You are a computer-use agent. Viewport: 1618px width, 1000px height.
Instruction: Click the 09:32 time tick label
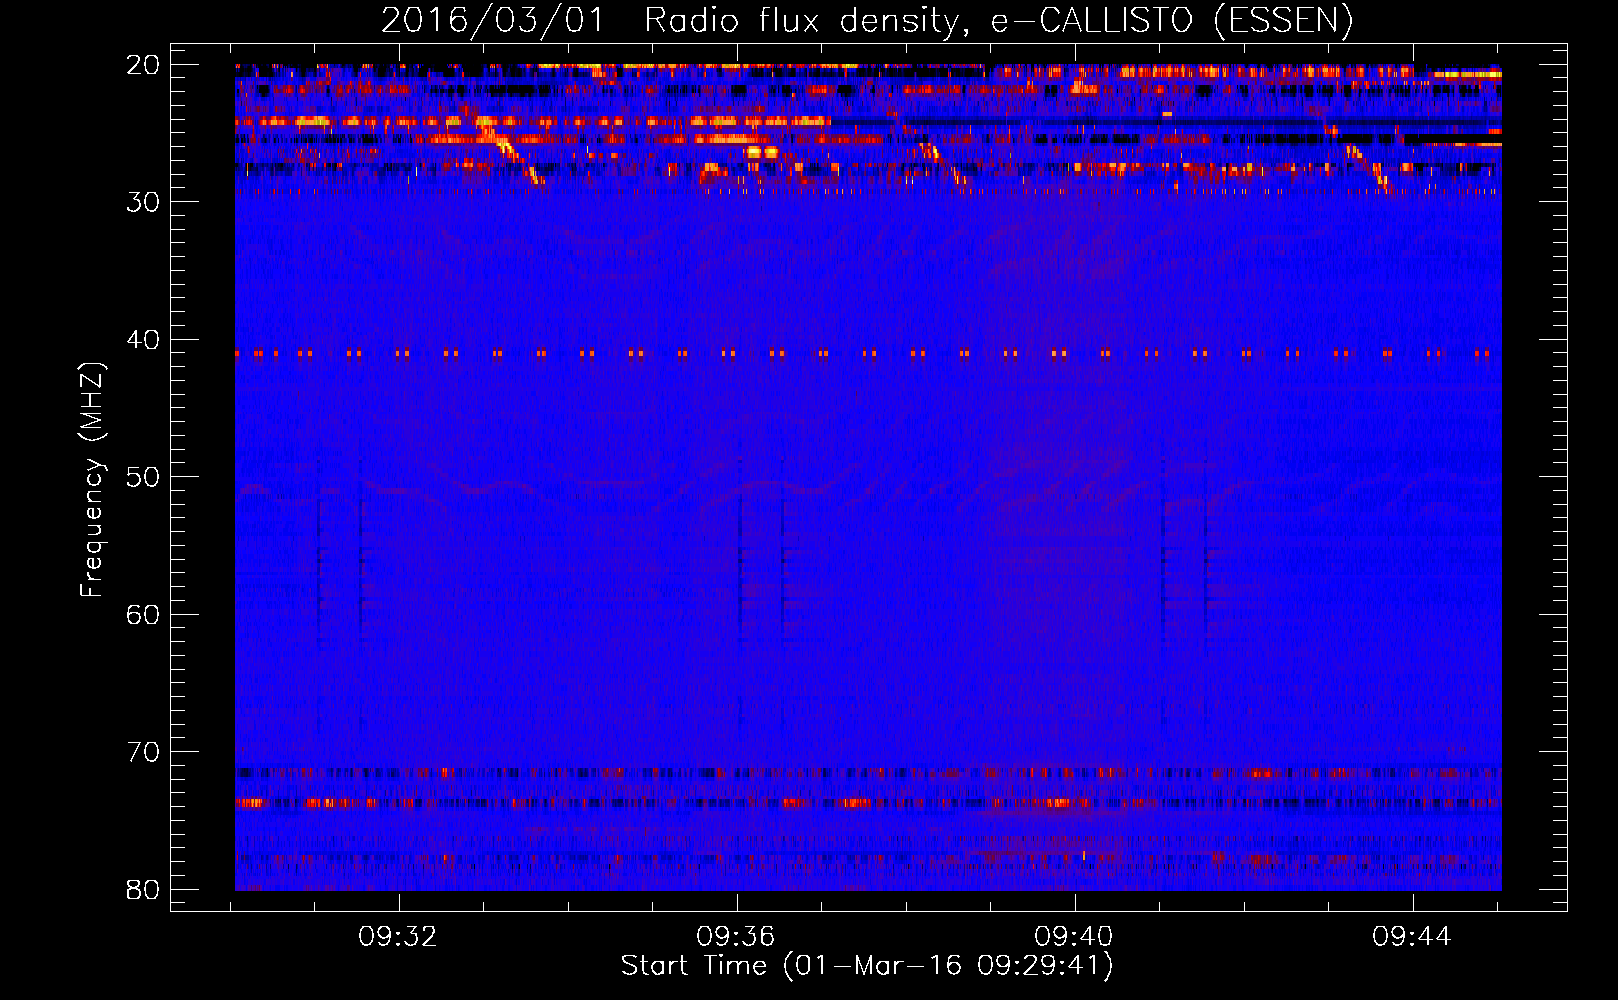(399, 937)
